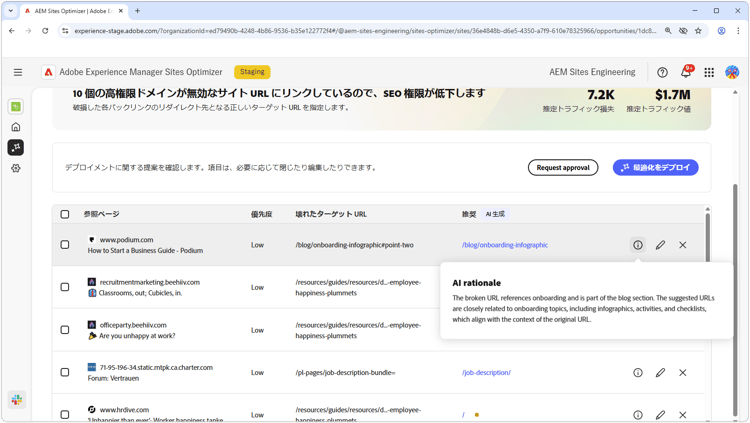Toggle the select-all header checkbox
Viewport: 750px width, 423px height.
[65, 214]
